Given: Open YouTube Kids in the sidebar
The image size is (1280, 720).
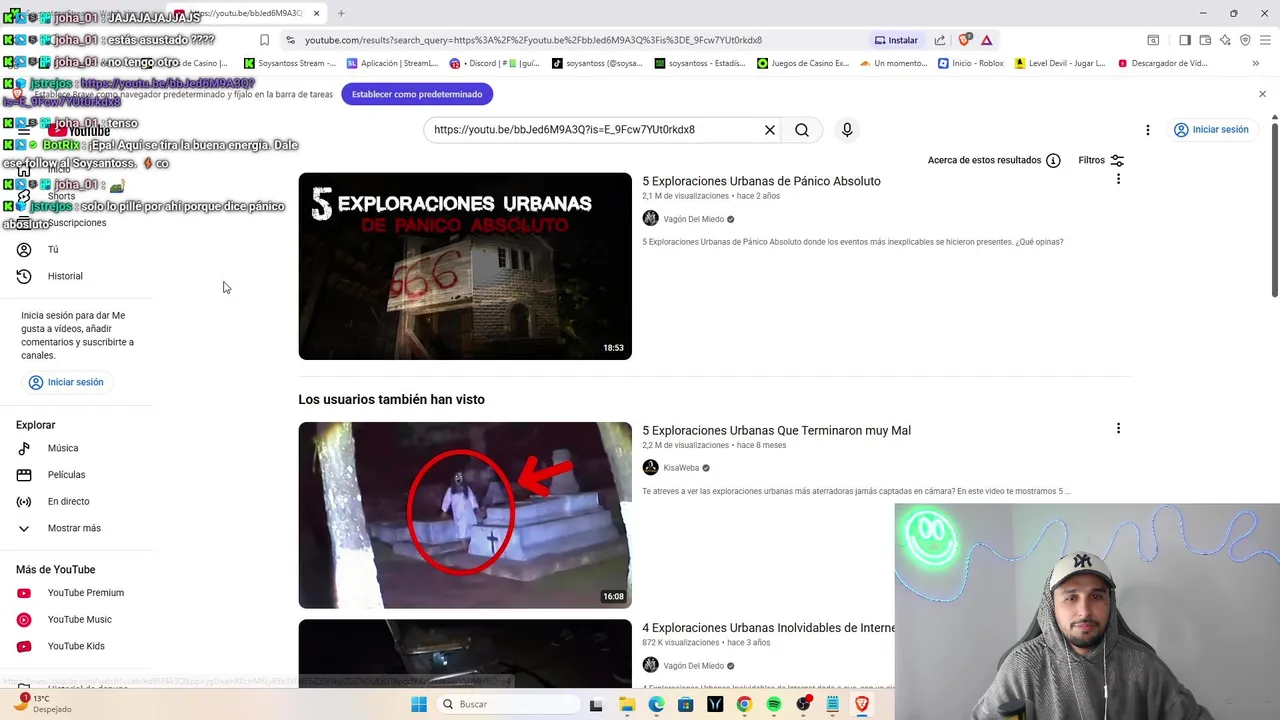Looking at the screenshot, I should [76, 646].
